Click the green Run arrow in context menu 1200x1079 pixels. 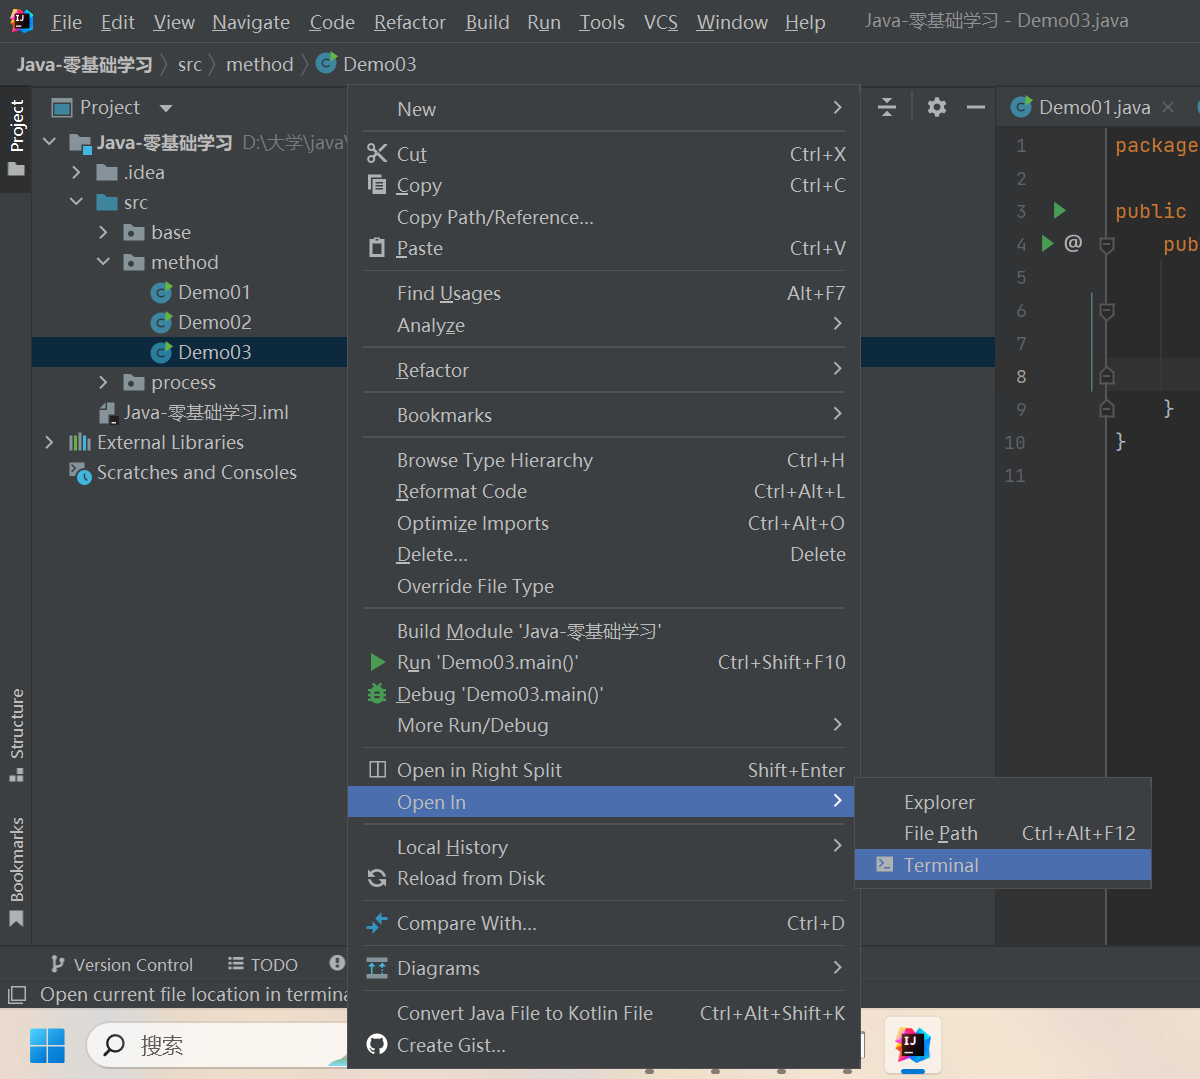coord(377,662)
